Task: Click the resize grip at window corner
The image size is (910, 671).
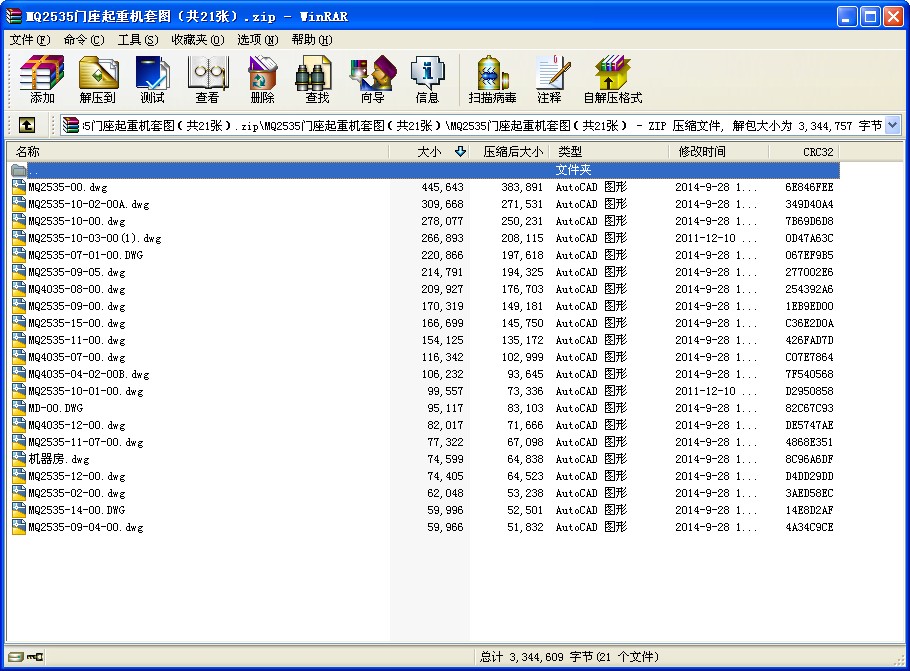Action: point(900,661)
